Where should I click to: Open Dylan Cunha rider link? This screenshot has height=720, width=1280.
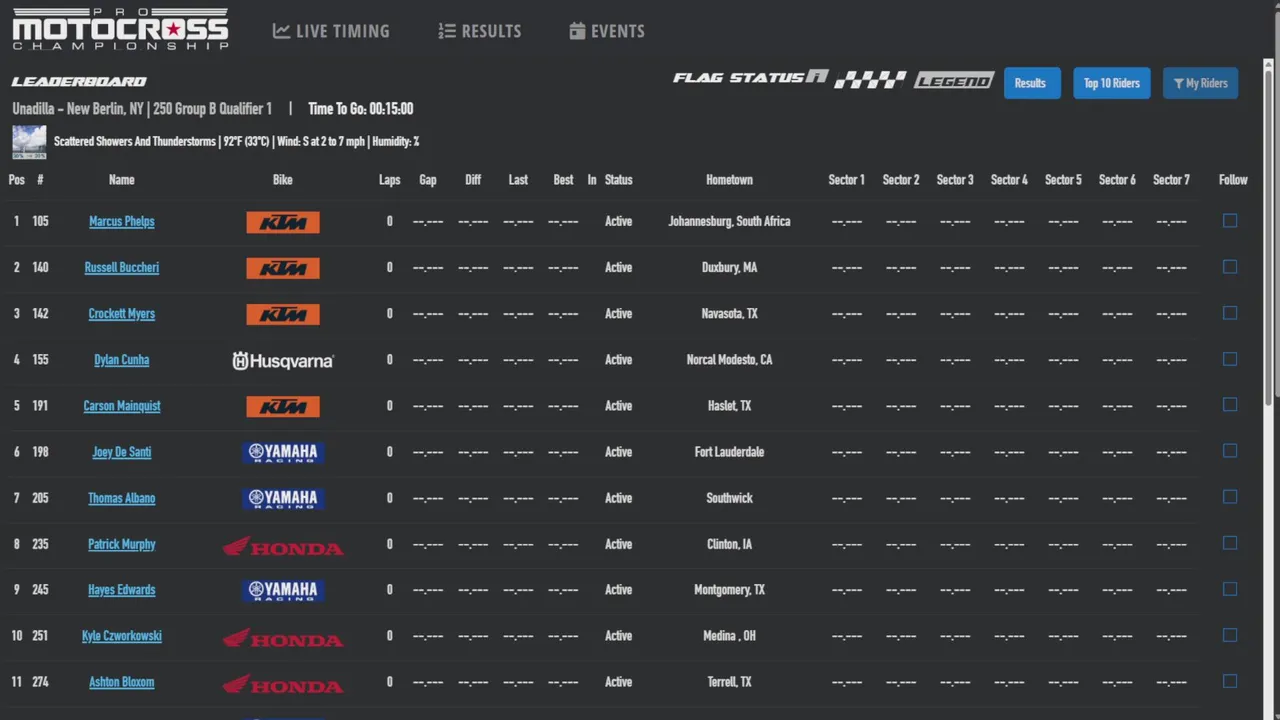point(122,359)
